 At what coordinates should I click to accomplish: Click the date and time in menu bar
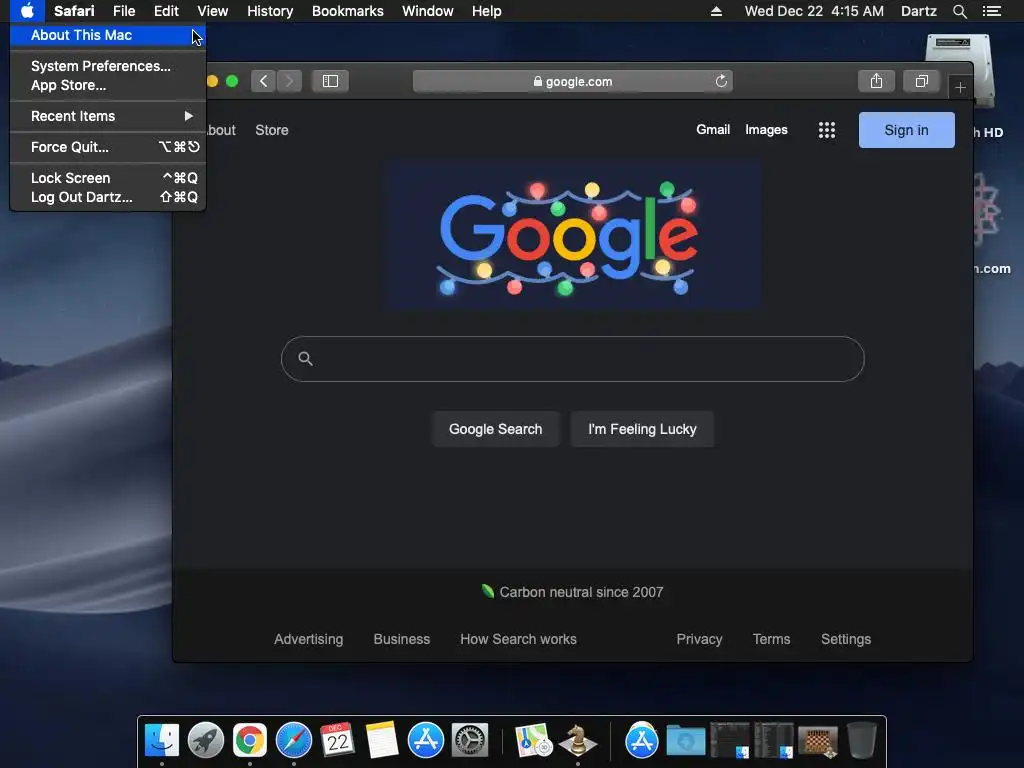pyautogui.click(x=814, y=11)
